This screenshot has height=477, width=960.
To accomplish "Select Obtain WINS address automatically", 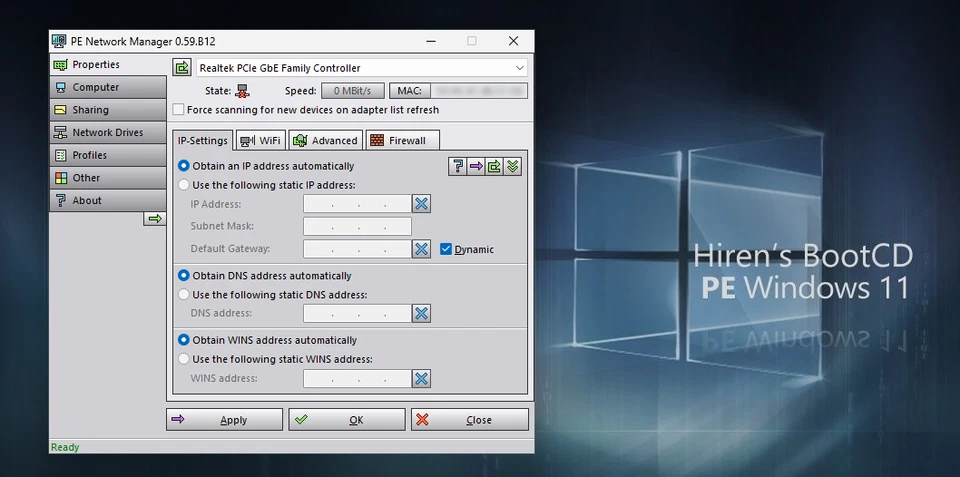I will click(x=183, y=340).
